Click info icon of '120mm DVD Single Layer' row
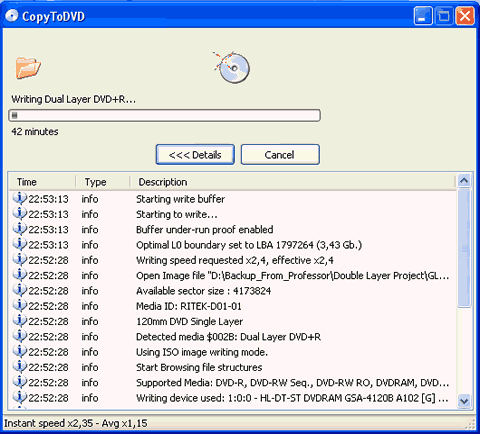 20,321
